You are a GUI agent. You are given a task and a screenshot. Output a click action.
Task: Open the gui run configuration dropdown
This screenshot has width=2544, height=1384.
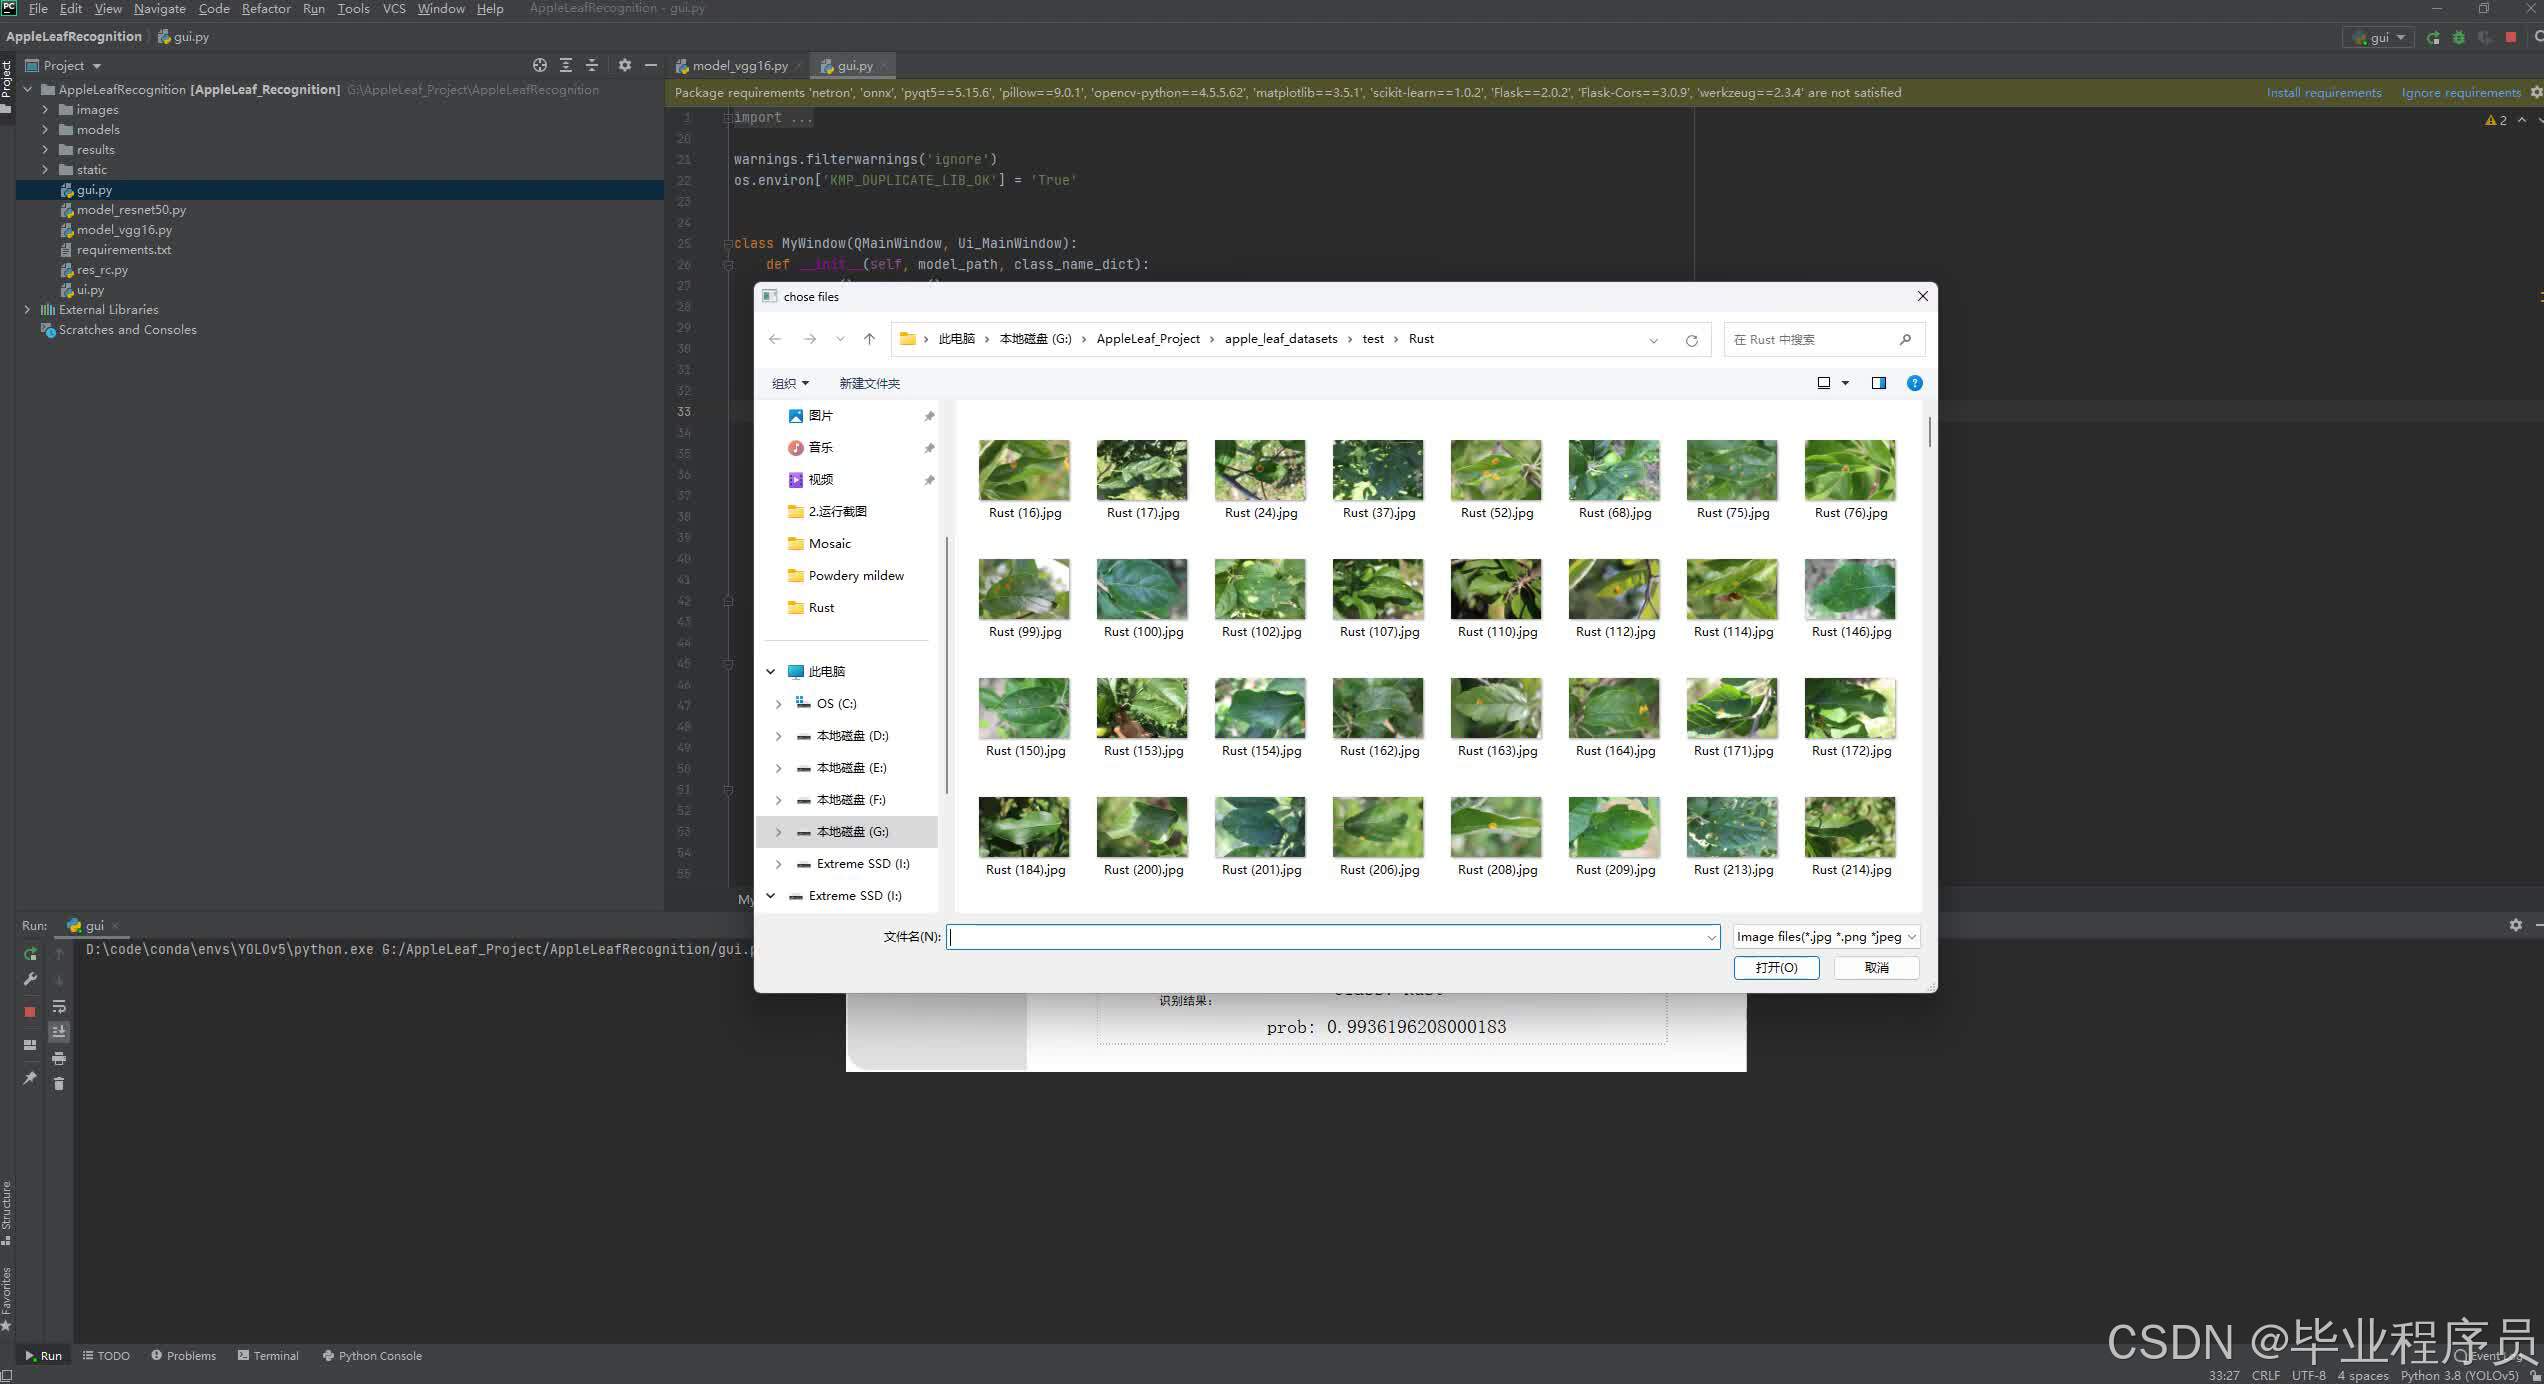coord(2378,37)
